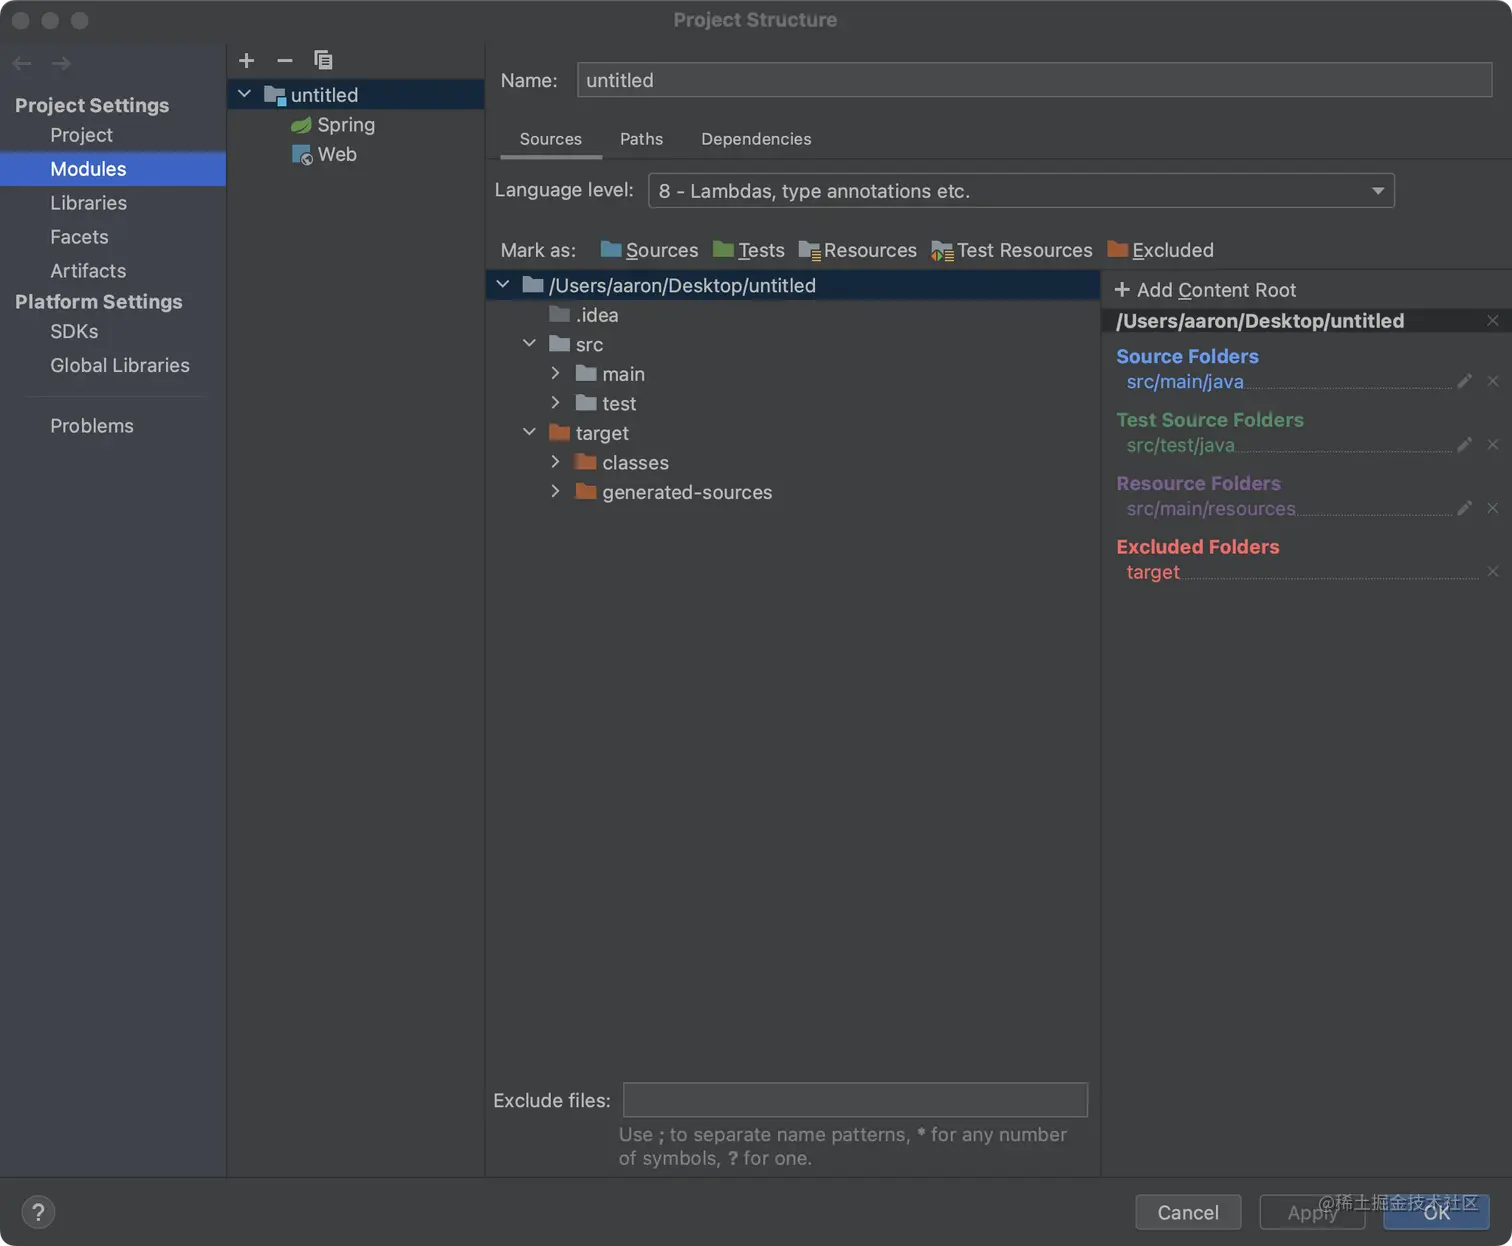Go back with left arrow
The height and width of the screenshot is (1246, 1512).
click(22, 63)
